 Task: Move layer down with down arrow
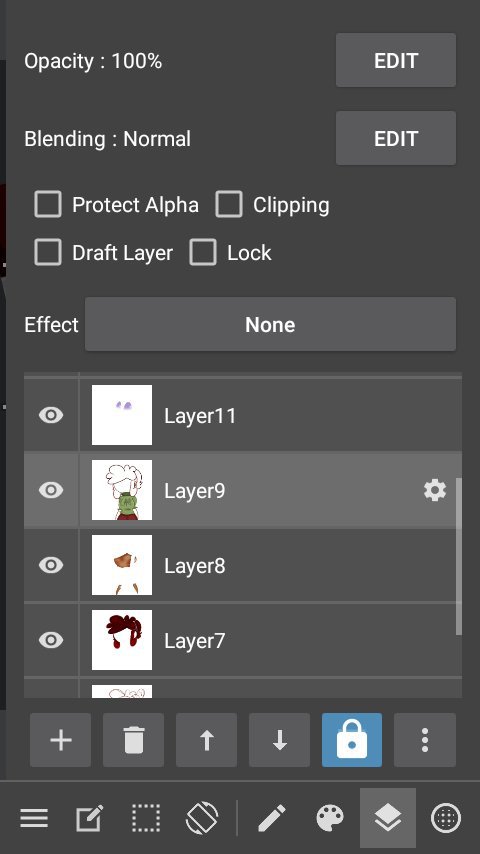pyautogui.click(x=280, y=740)
